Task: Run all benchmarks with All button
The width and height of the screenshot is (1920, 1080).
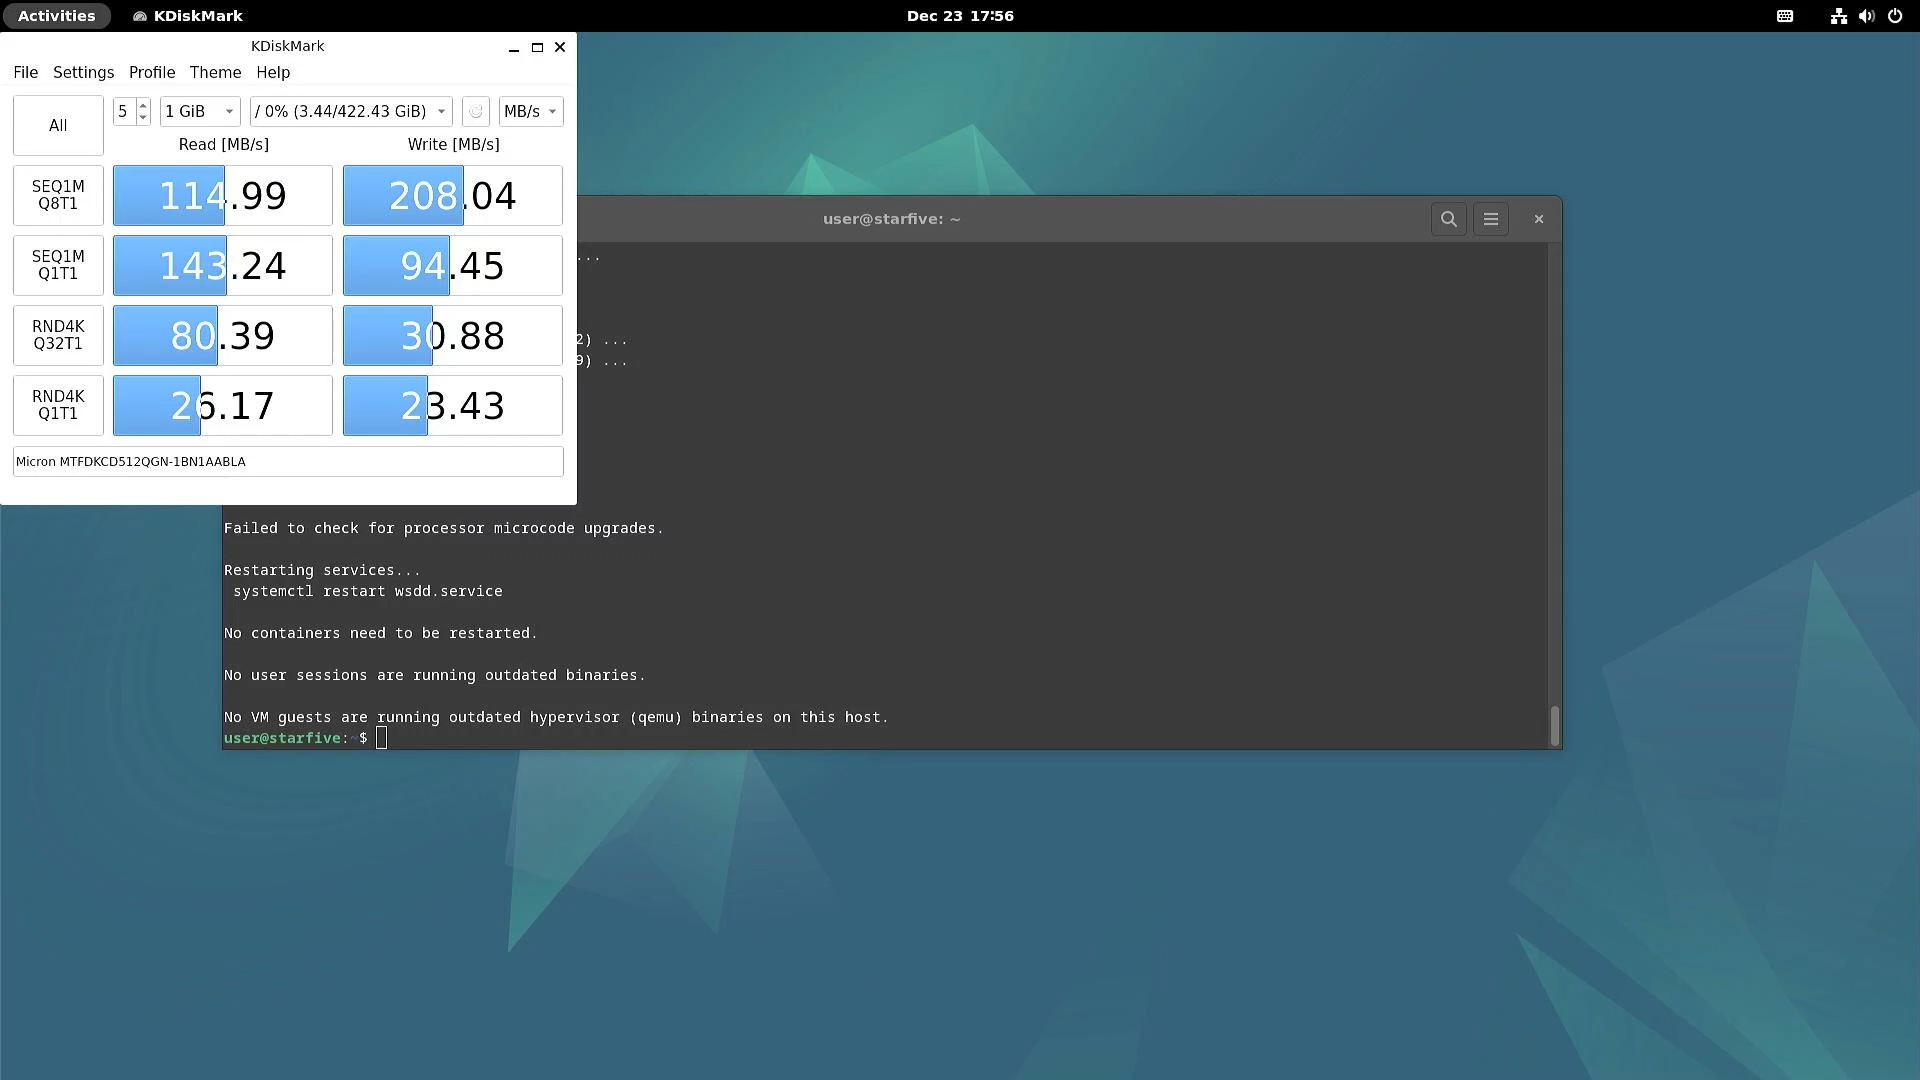Action: pos(58,126)
